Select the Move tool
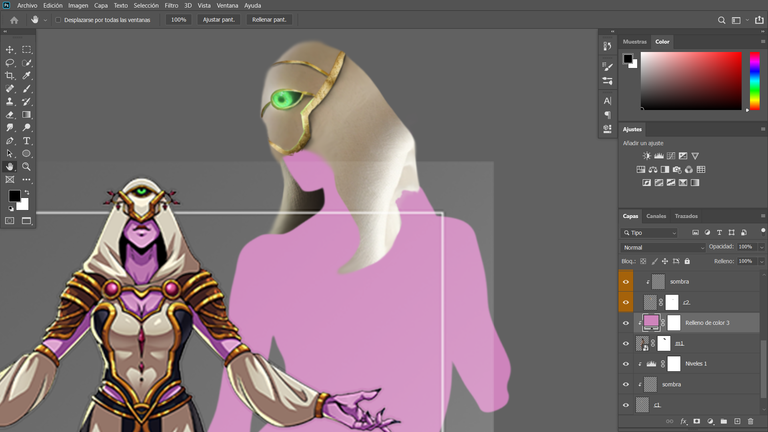768x432 pixels. 10,49
